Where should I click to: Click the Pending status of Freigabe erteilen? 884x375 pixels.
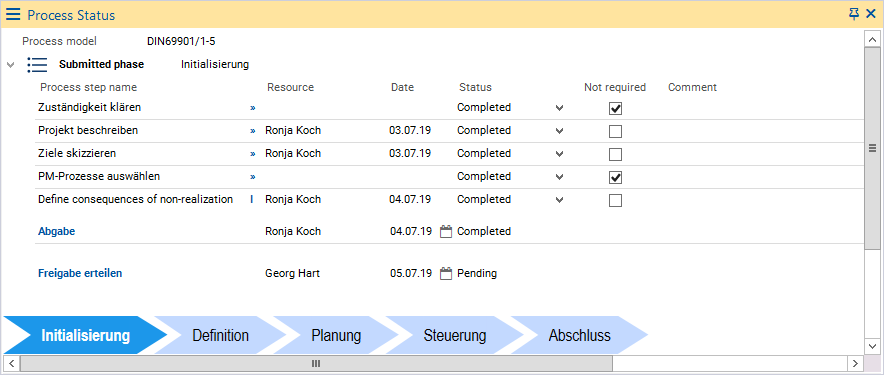477,273
